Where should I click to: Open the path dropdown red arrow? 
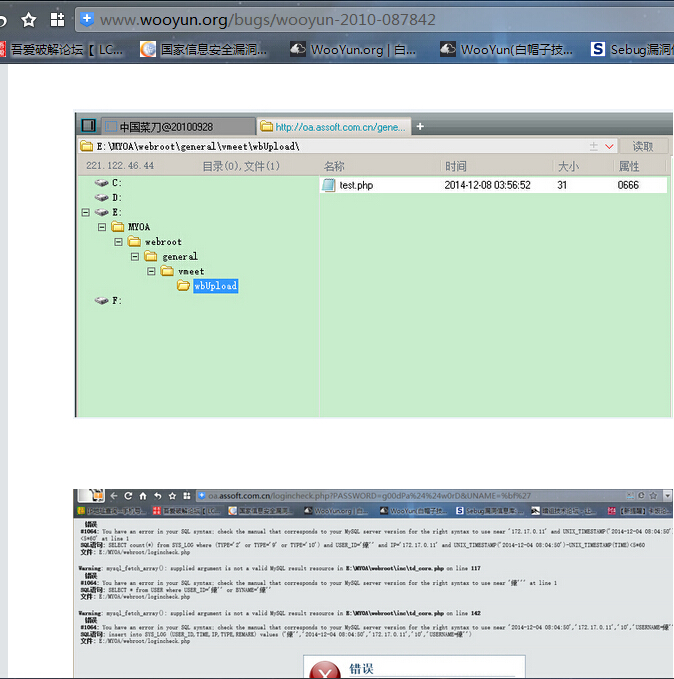(x=609, y=146)
